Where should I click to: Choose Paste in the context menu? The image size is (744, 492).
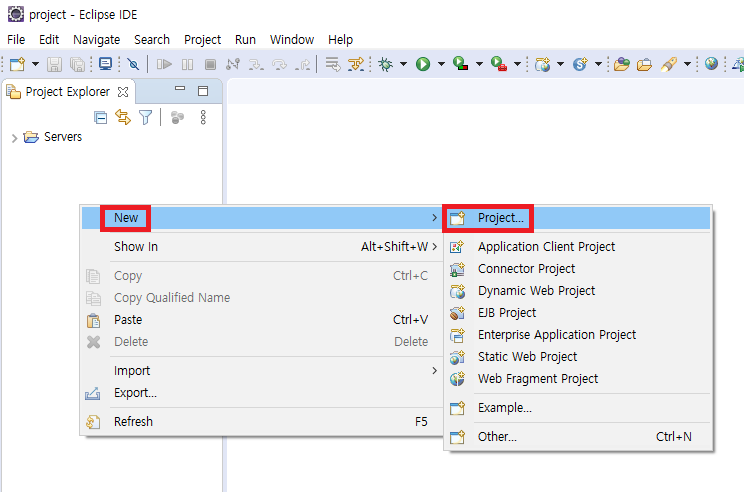tap(261, 320)
